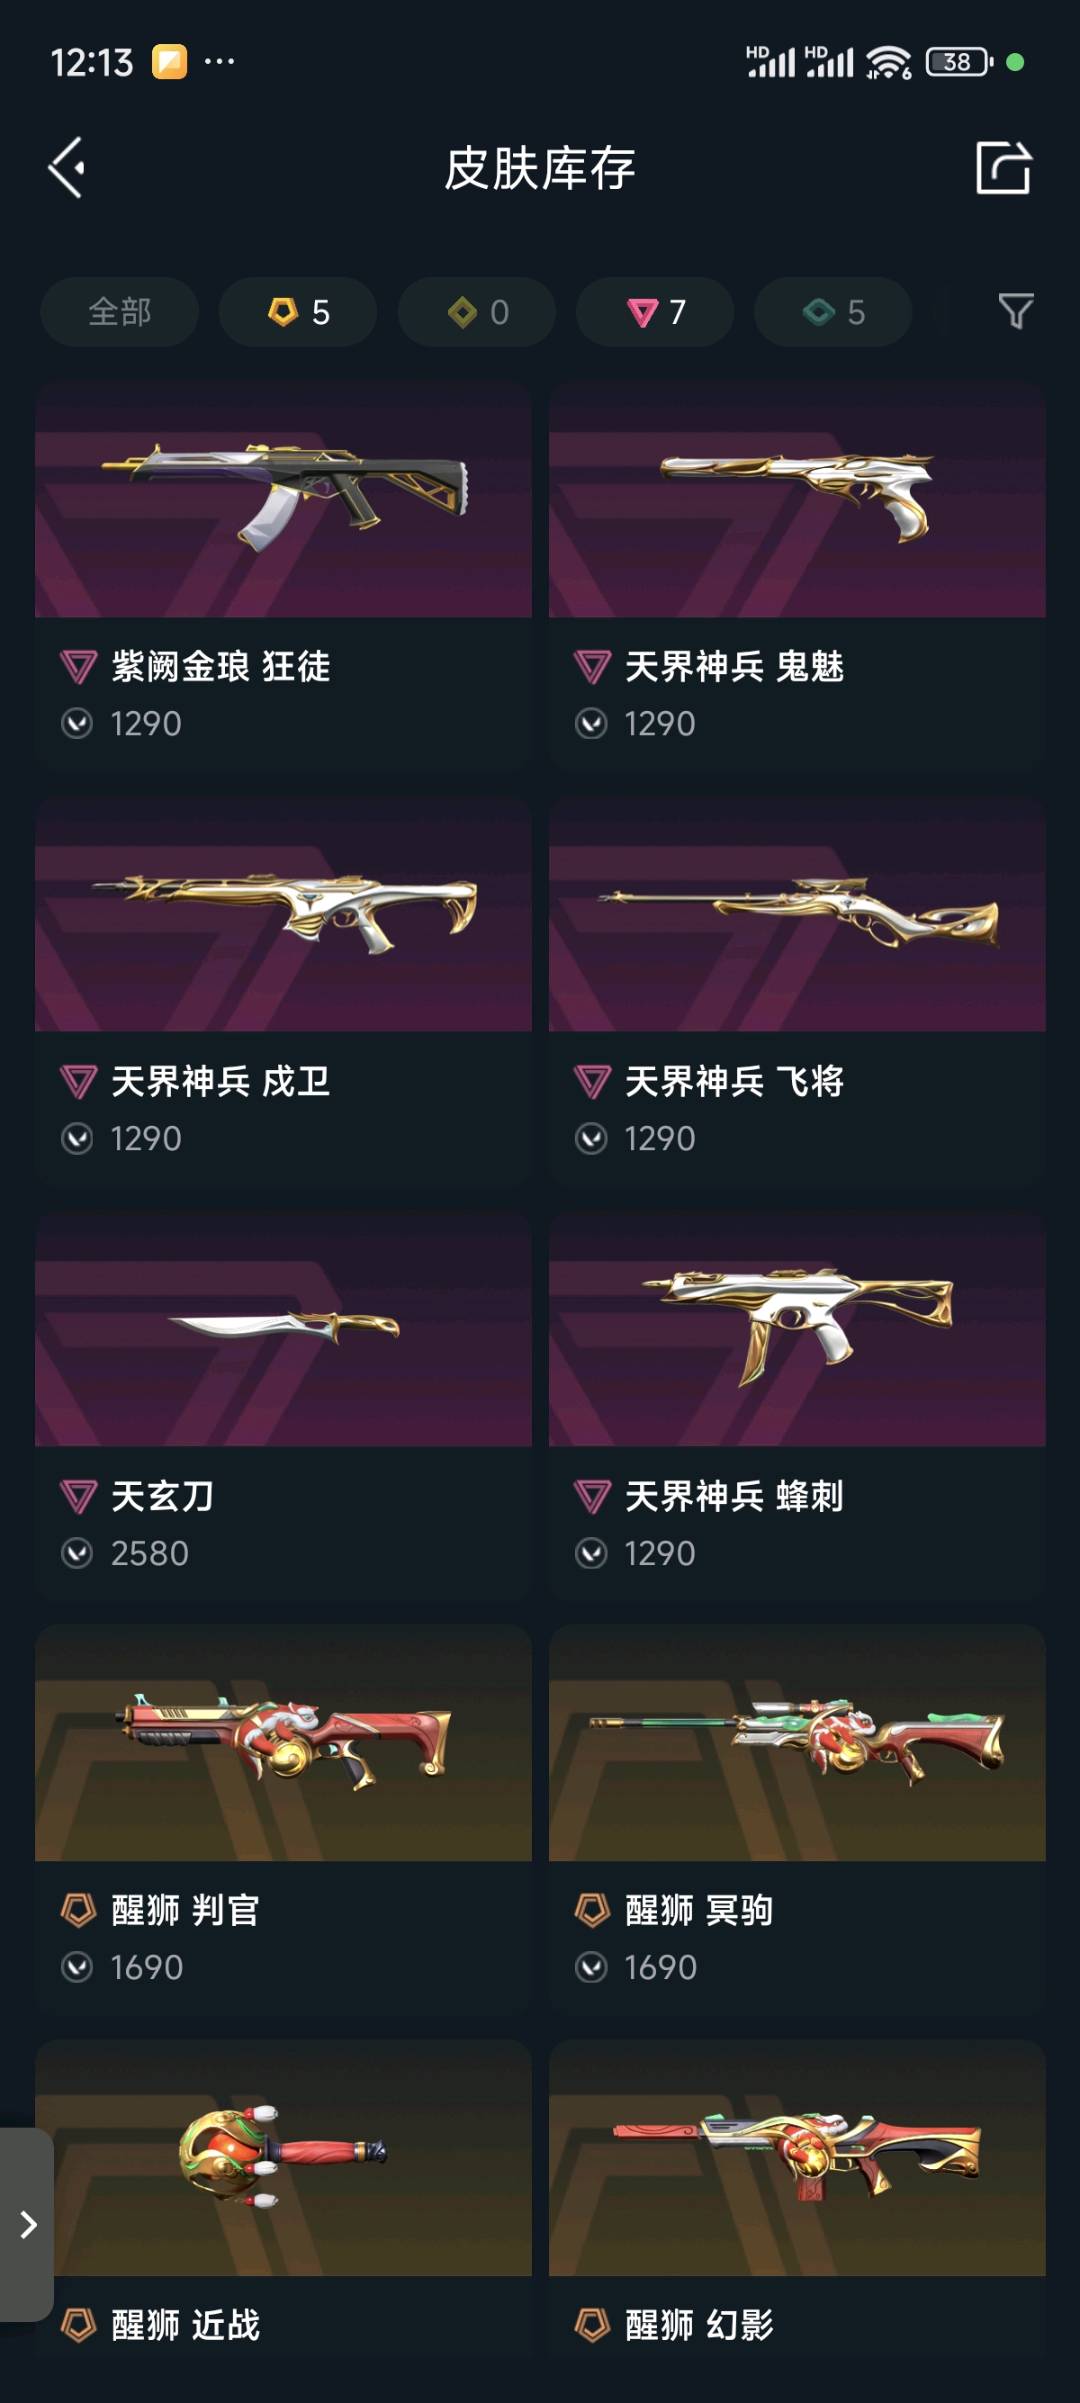Open the 天玄刀 knife skin image
Image resolution: width=1080 pixels, height=2403 pixels.
(283, 1329)
